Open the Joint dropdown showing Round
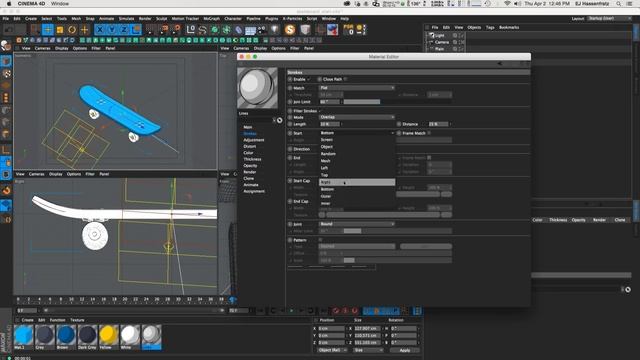640x360 pixels. click(x=357, y=224)
